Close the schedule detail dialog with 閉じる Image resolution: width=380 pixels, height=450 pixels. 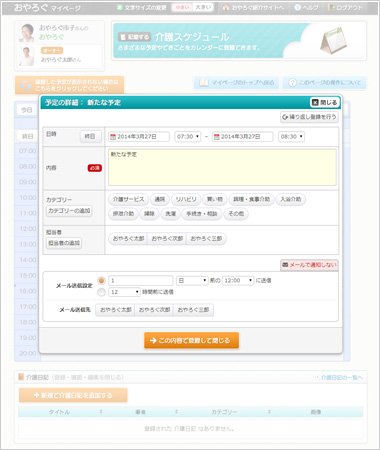[x=324, y=102]
